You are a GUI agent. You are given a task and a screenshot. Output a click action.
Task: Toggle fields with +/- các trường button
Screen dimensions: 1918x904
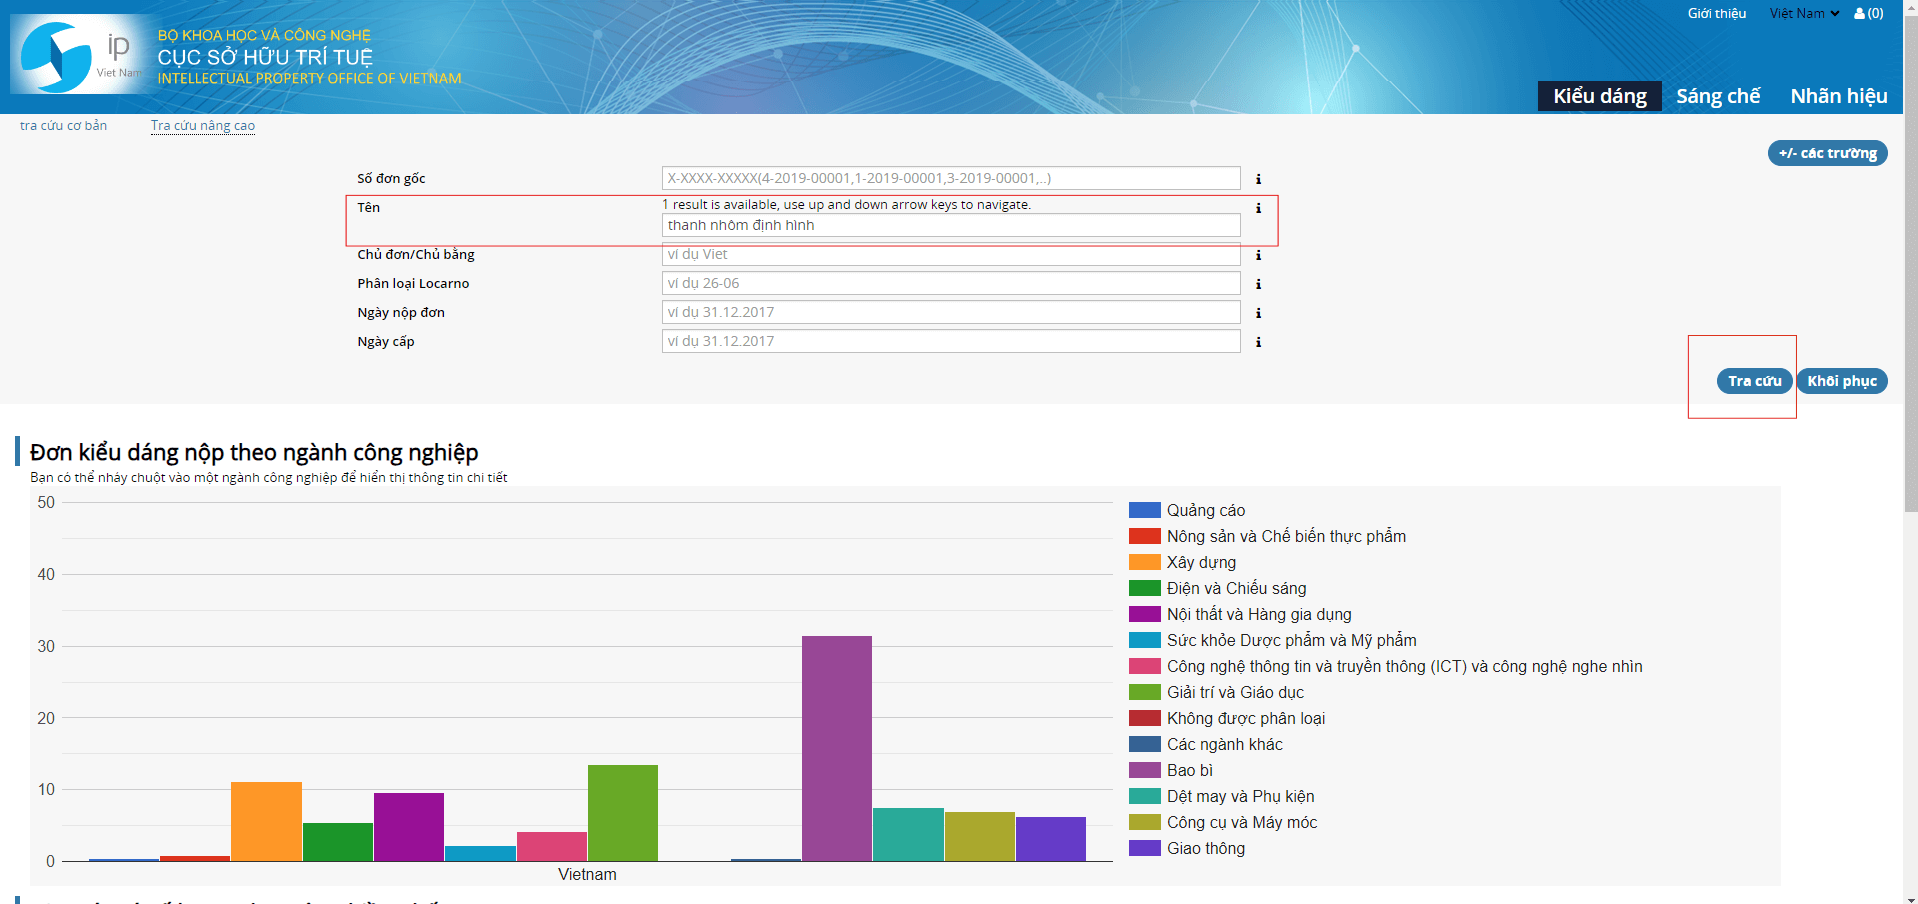point(1827,153)
